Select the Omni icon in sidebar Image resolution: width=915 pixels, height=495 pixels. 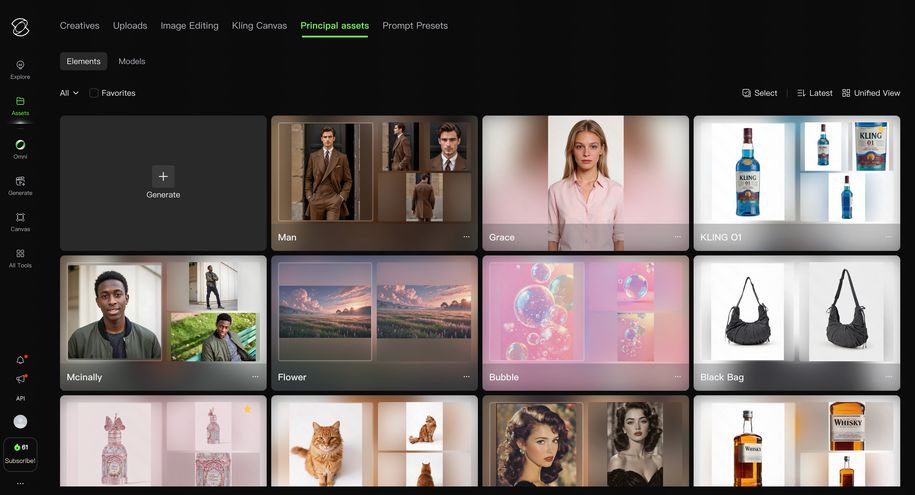coord(20,149)
